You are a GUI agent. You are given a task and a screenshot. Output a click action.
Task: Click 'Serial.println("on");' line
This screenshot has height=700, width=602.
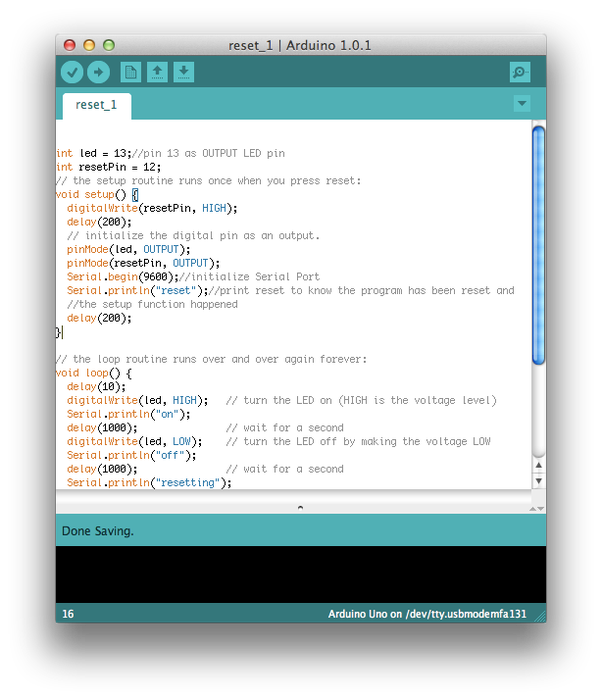pyautogui.click(x=129, y=414)
